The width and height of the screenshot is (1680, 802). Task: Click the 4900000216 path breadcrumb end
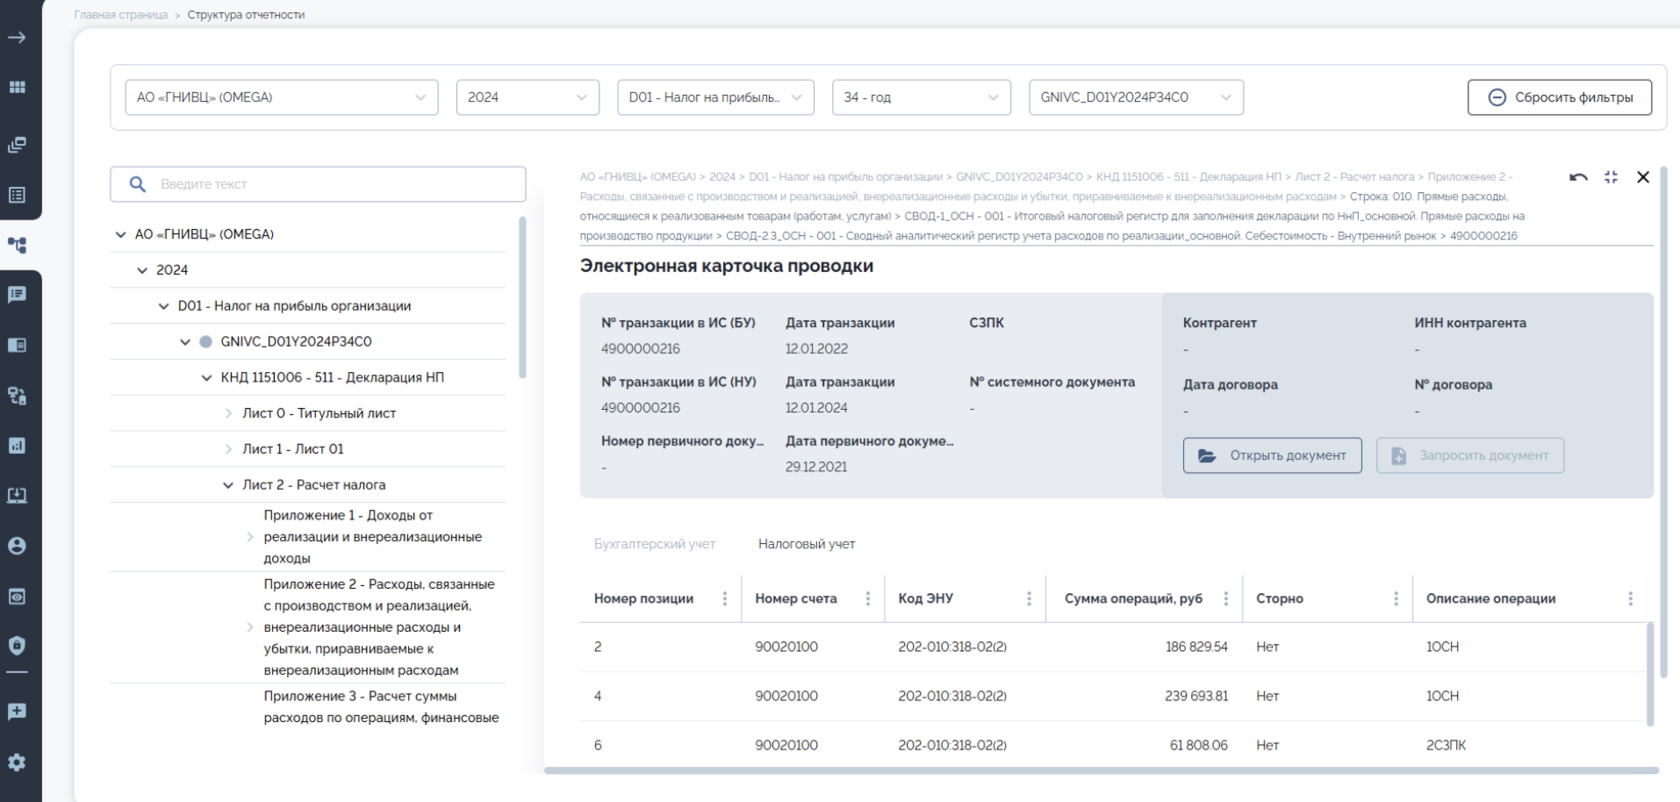(1483, 236)
